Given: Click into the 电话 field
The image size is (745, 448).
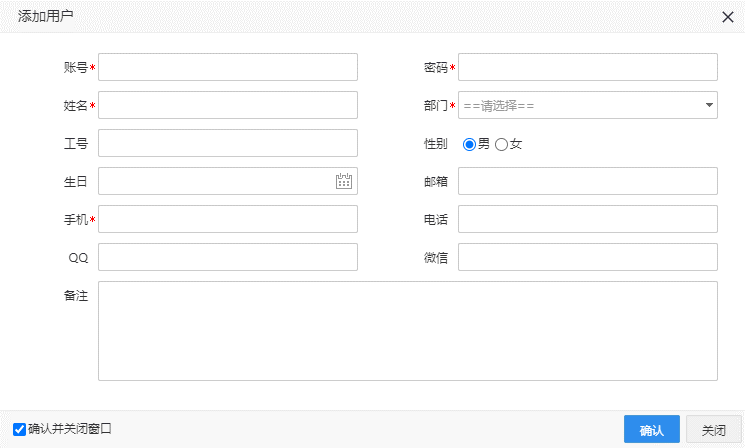Looking at the screenshot, I should pyautogui.click(x=588, y=219).
